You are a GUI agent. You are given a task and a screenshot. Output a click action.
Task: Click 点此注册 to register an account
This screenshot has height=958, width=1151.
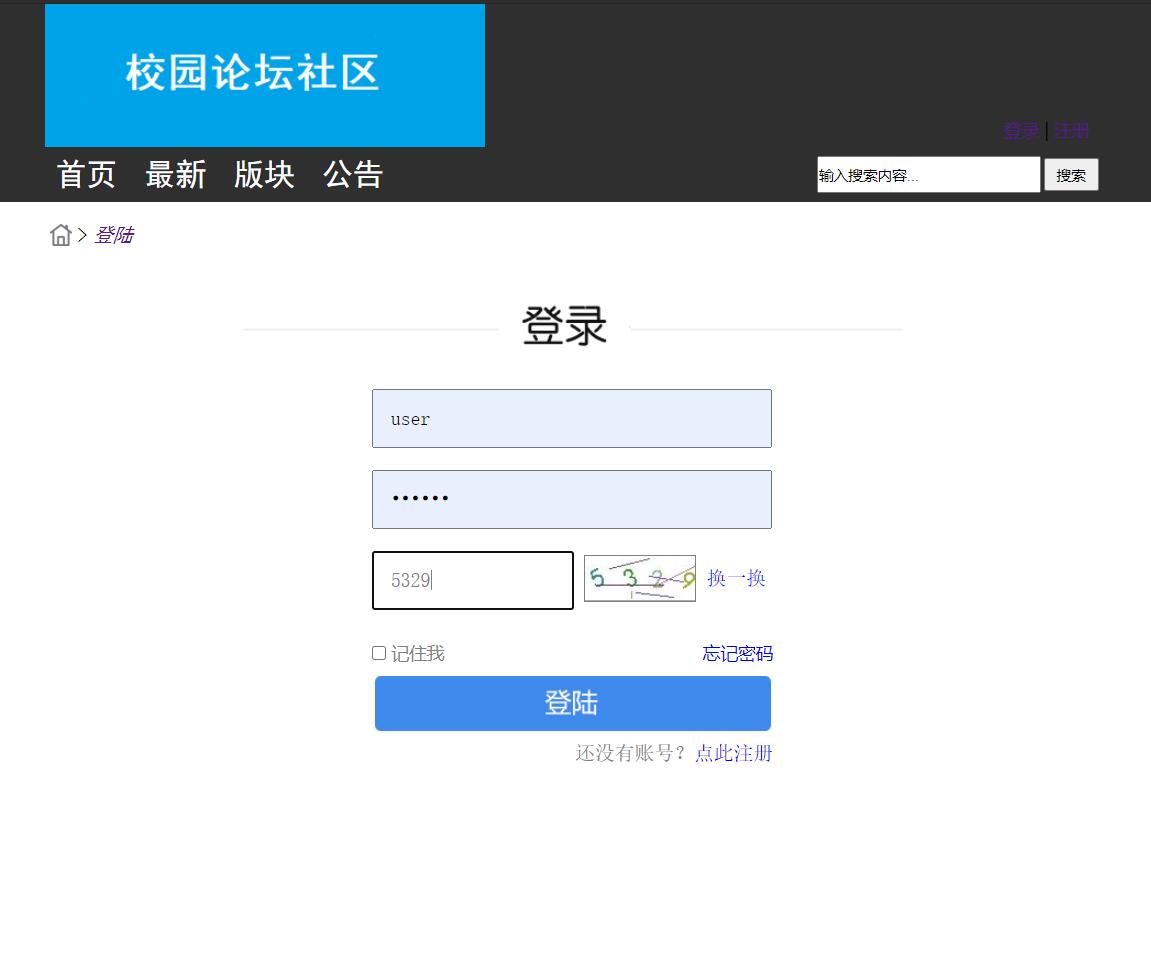pyautogui.click(x=732, y=753)
